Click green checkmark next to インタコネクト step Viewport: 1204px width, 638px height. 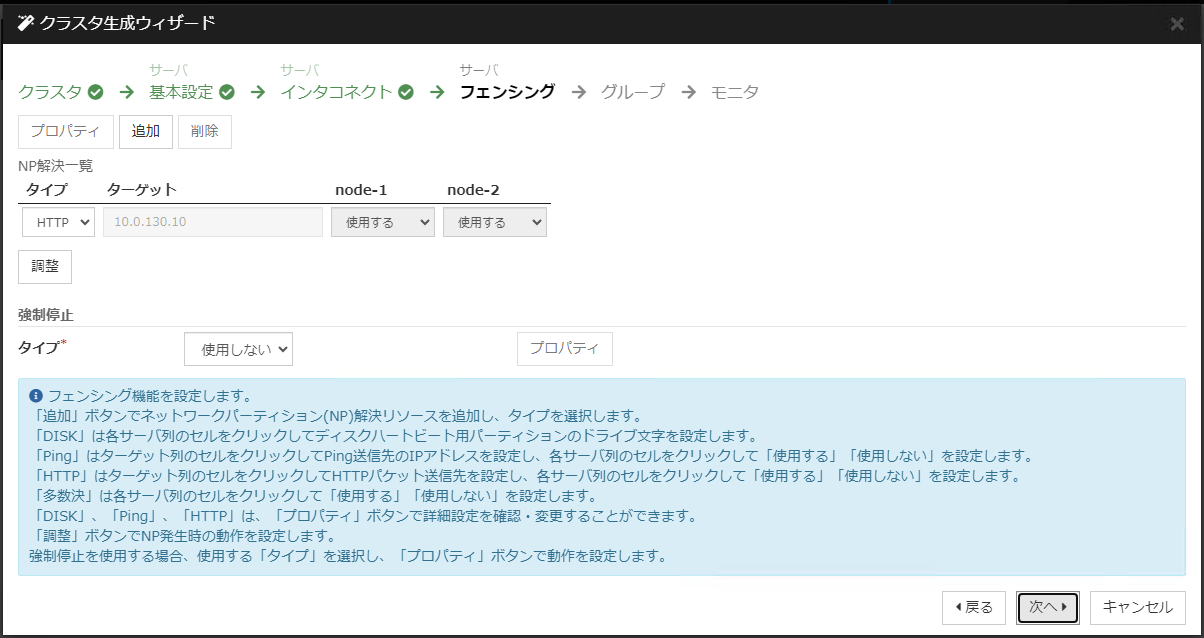pos(406,92)
